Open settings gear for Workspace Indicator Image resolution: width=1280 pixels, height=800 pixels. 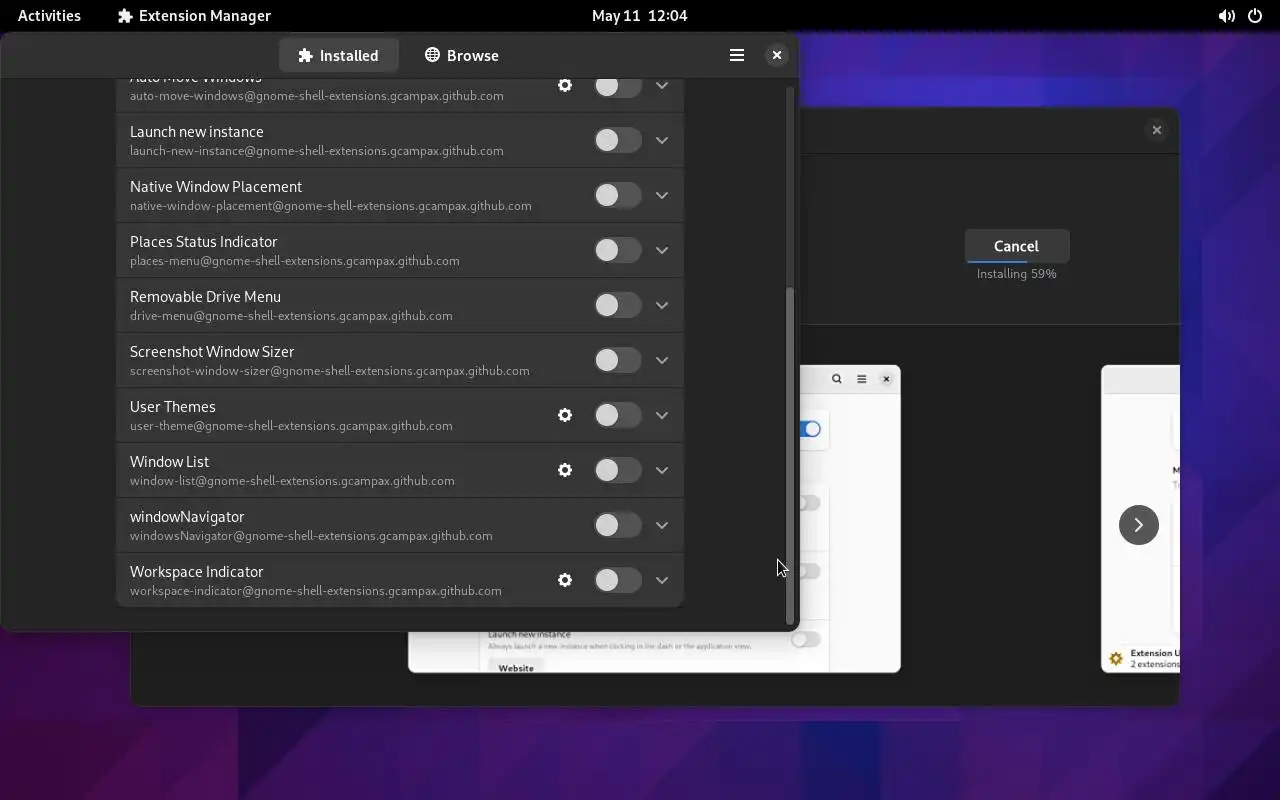(x=565, y=580)
